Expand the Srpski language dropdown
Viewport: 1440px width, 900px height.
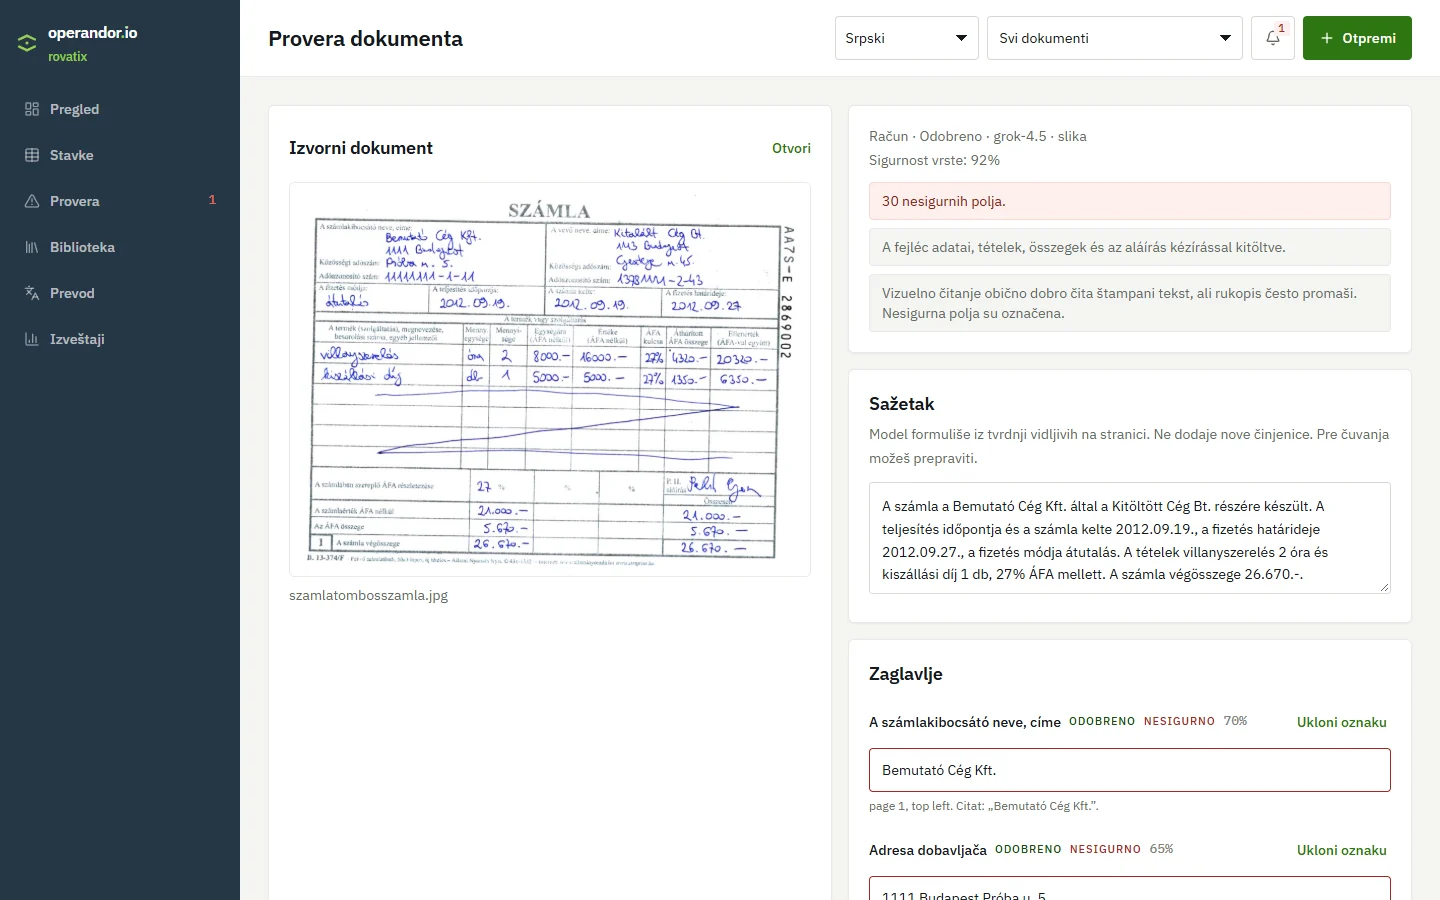(907, 38)
